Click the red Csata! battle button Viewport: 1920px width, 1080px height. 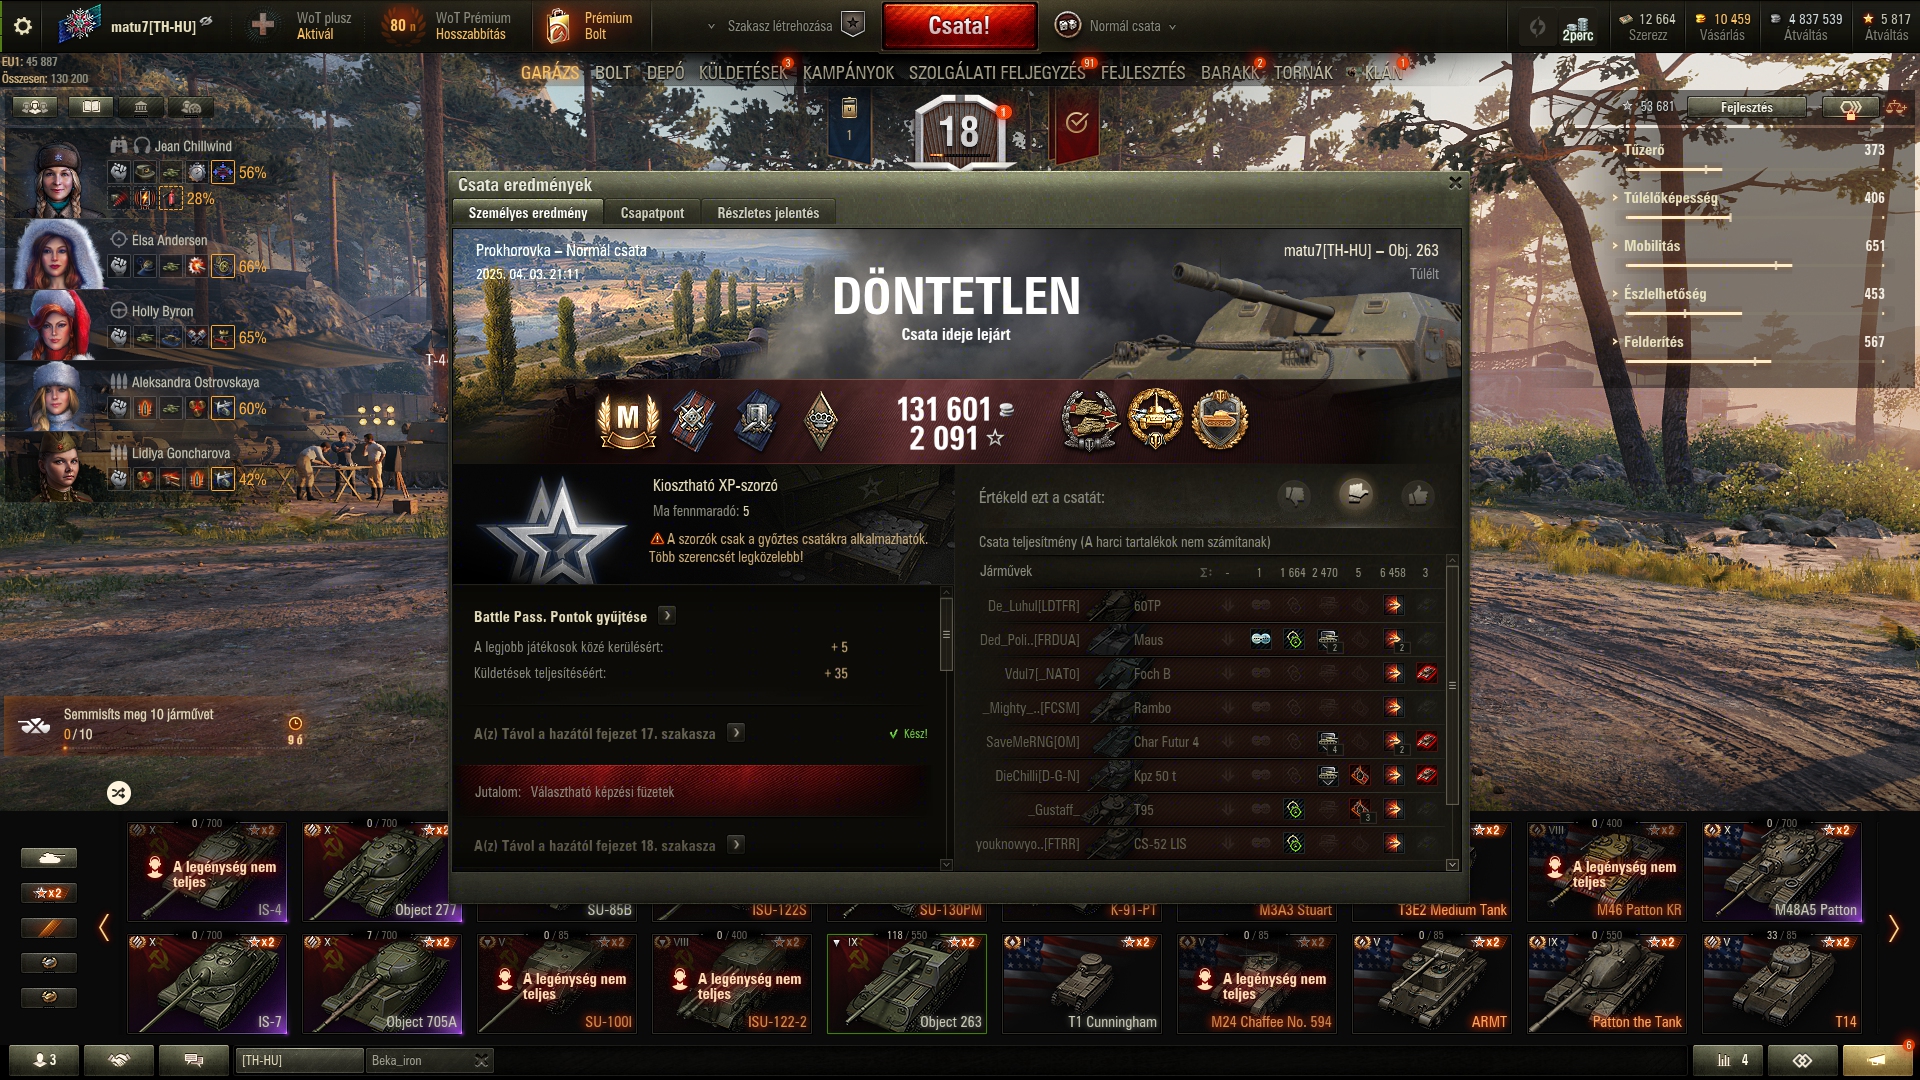tap(959, 26)
